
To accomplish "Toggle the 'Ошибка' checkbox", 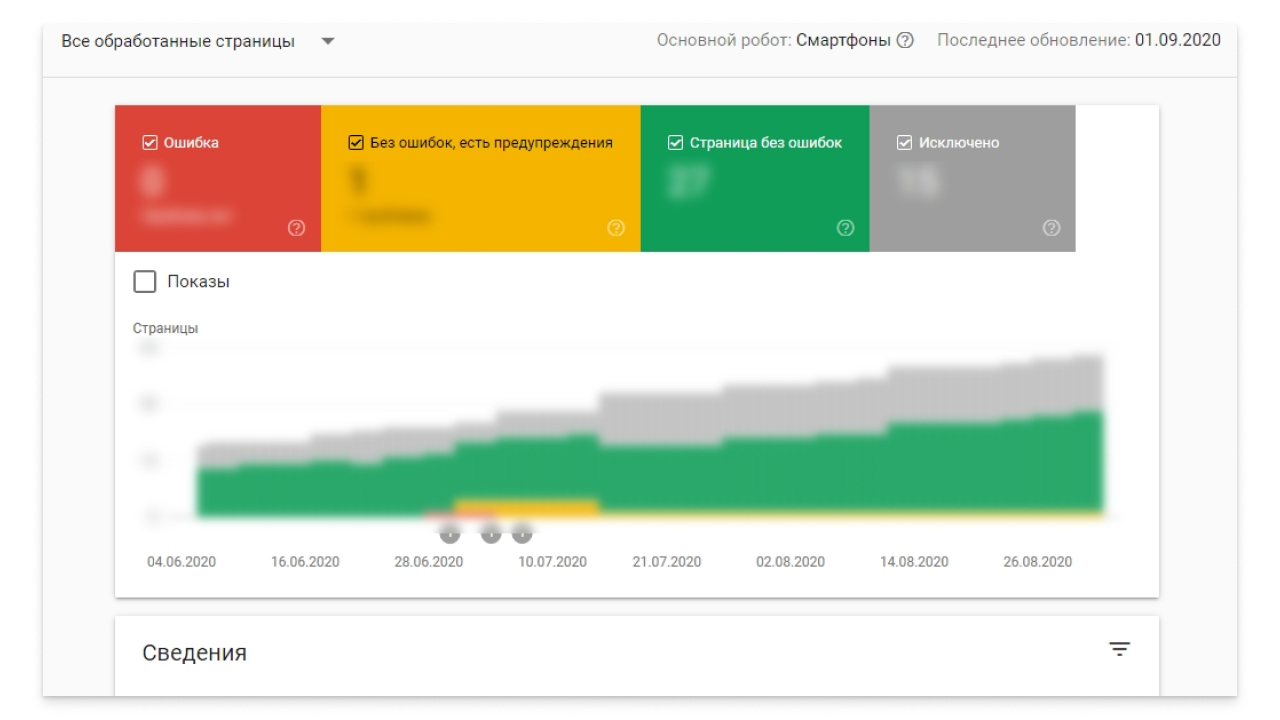I will [150, 143].
